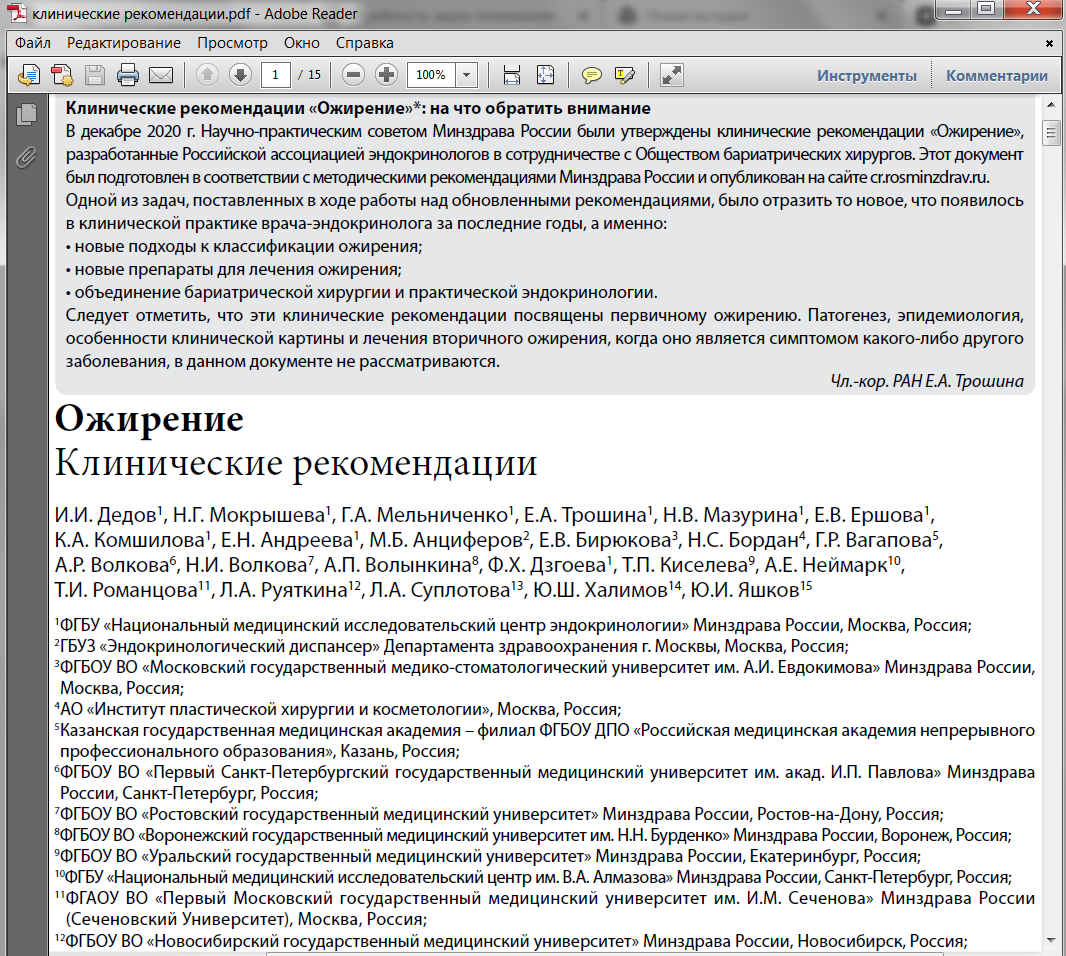Click the 'Клинические рекомендации' subtitle

click(296, 464)
